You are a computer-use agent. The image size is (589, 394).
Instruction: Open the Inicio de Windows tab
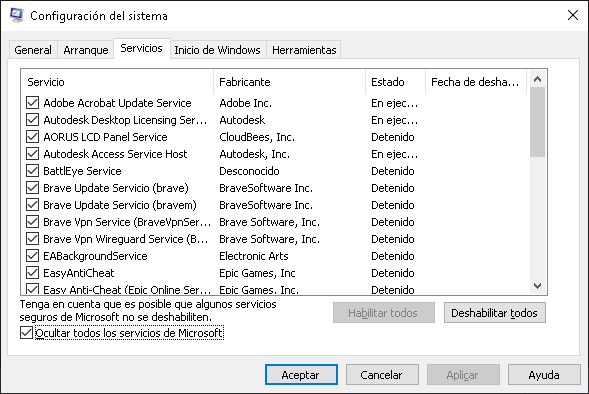pos(217,50)
